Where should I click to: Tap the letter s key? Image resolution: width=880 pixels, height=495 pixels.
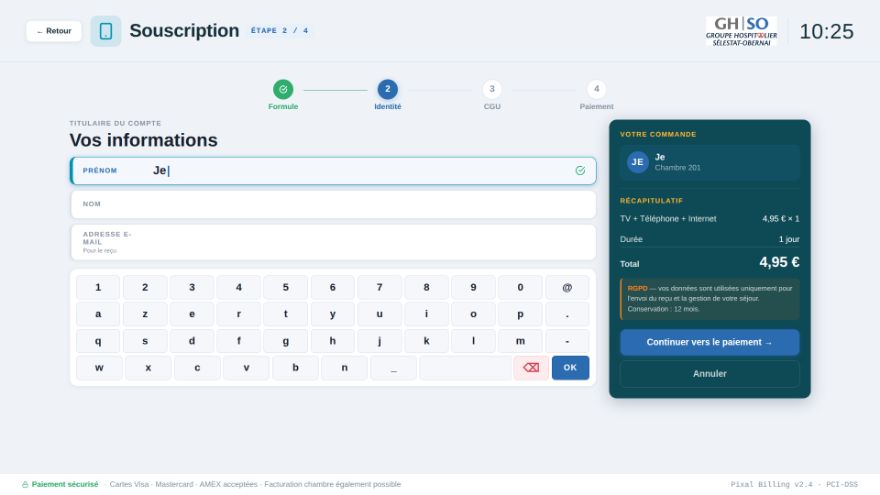pyautogui.click(x=145, y=341)
